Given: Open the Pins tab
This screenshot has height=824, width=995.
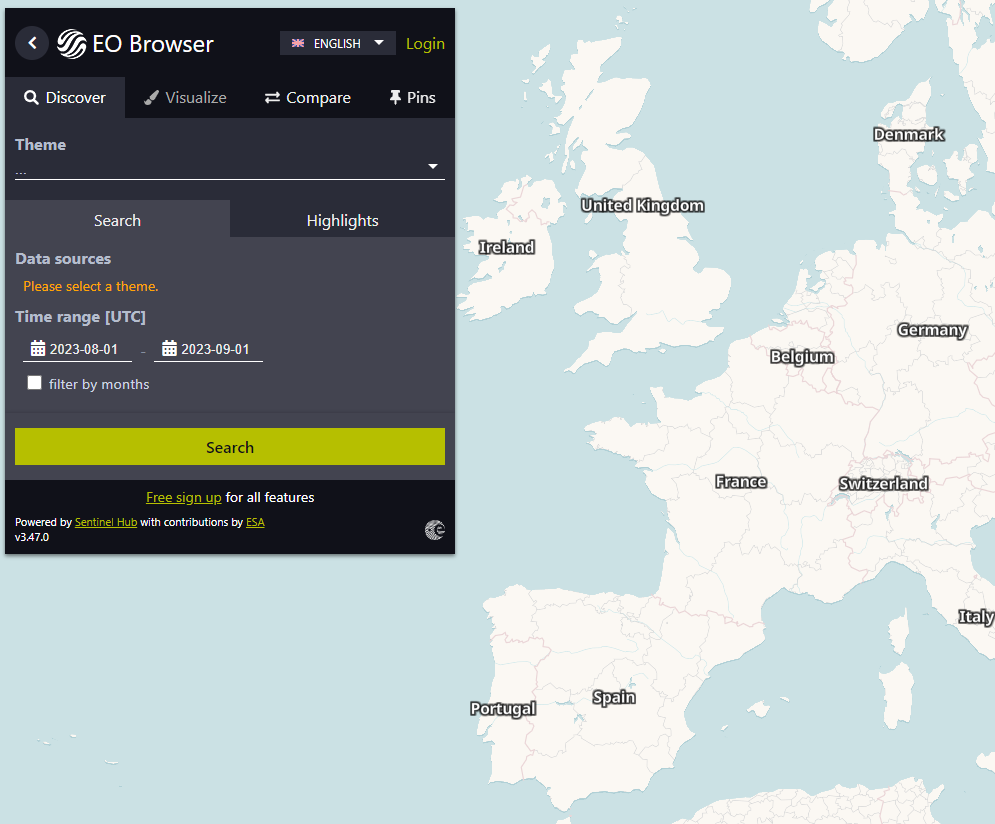Looking at the screenshot, I should click(x=411, y=98).
